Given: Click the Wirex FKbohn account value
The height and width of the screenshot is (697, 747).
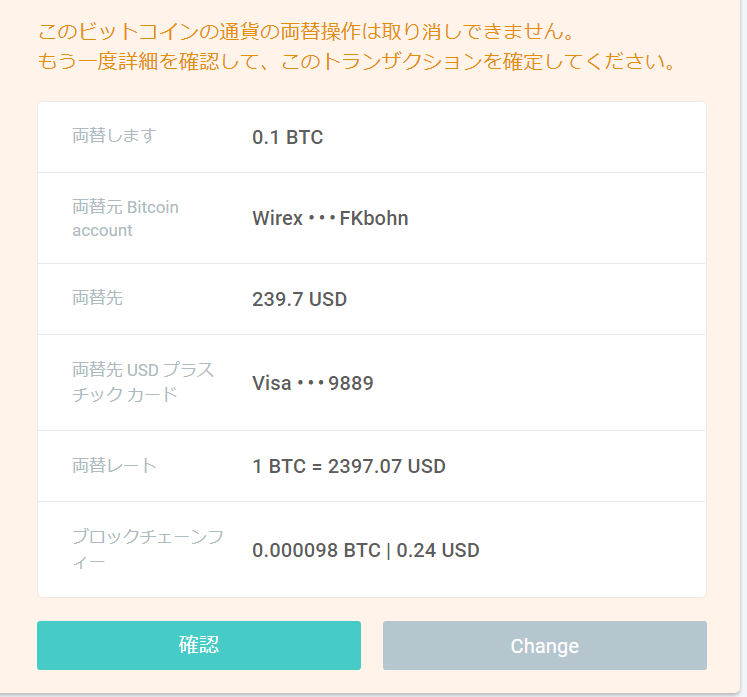Looking at the screenshot, I should click(x=330, y=218).
